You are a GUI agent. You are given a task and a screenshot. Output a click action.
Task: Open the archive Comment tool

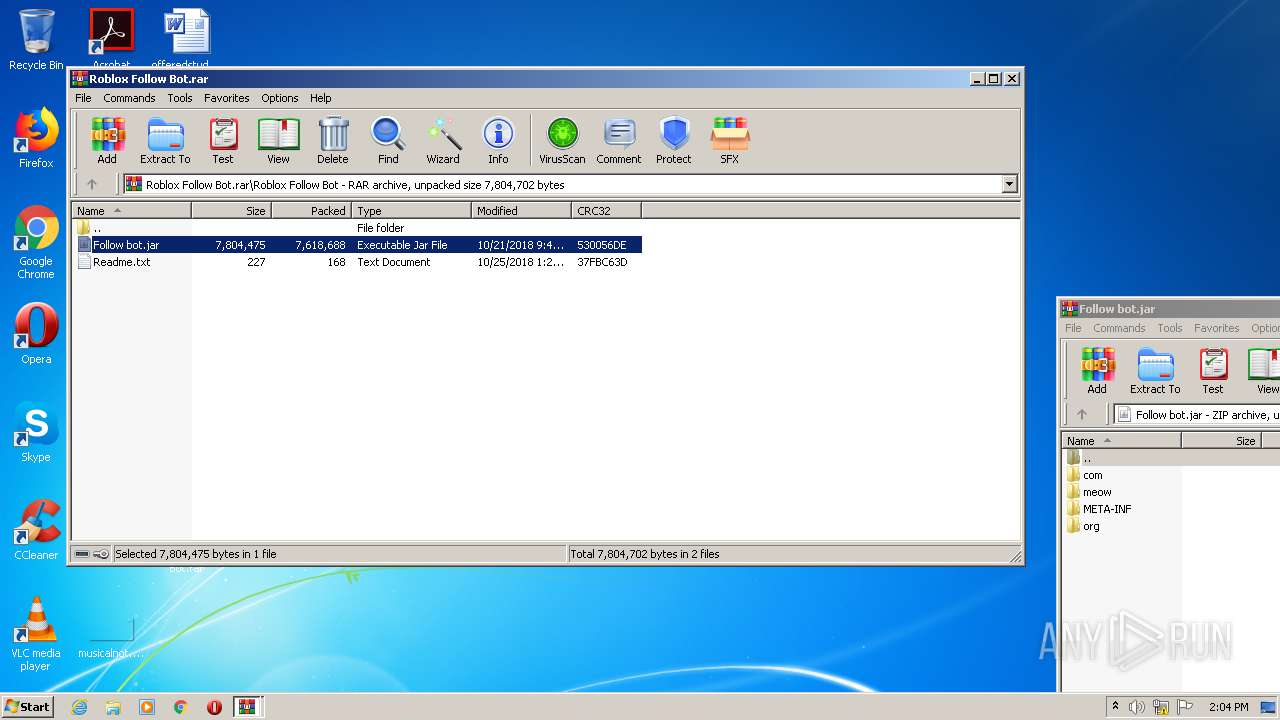619,141
